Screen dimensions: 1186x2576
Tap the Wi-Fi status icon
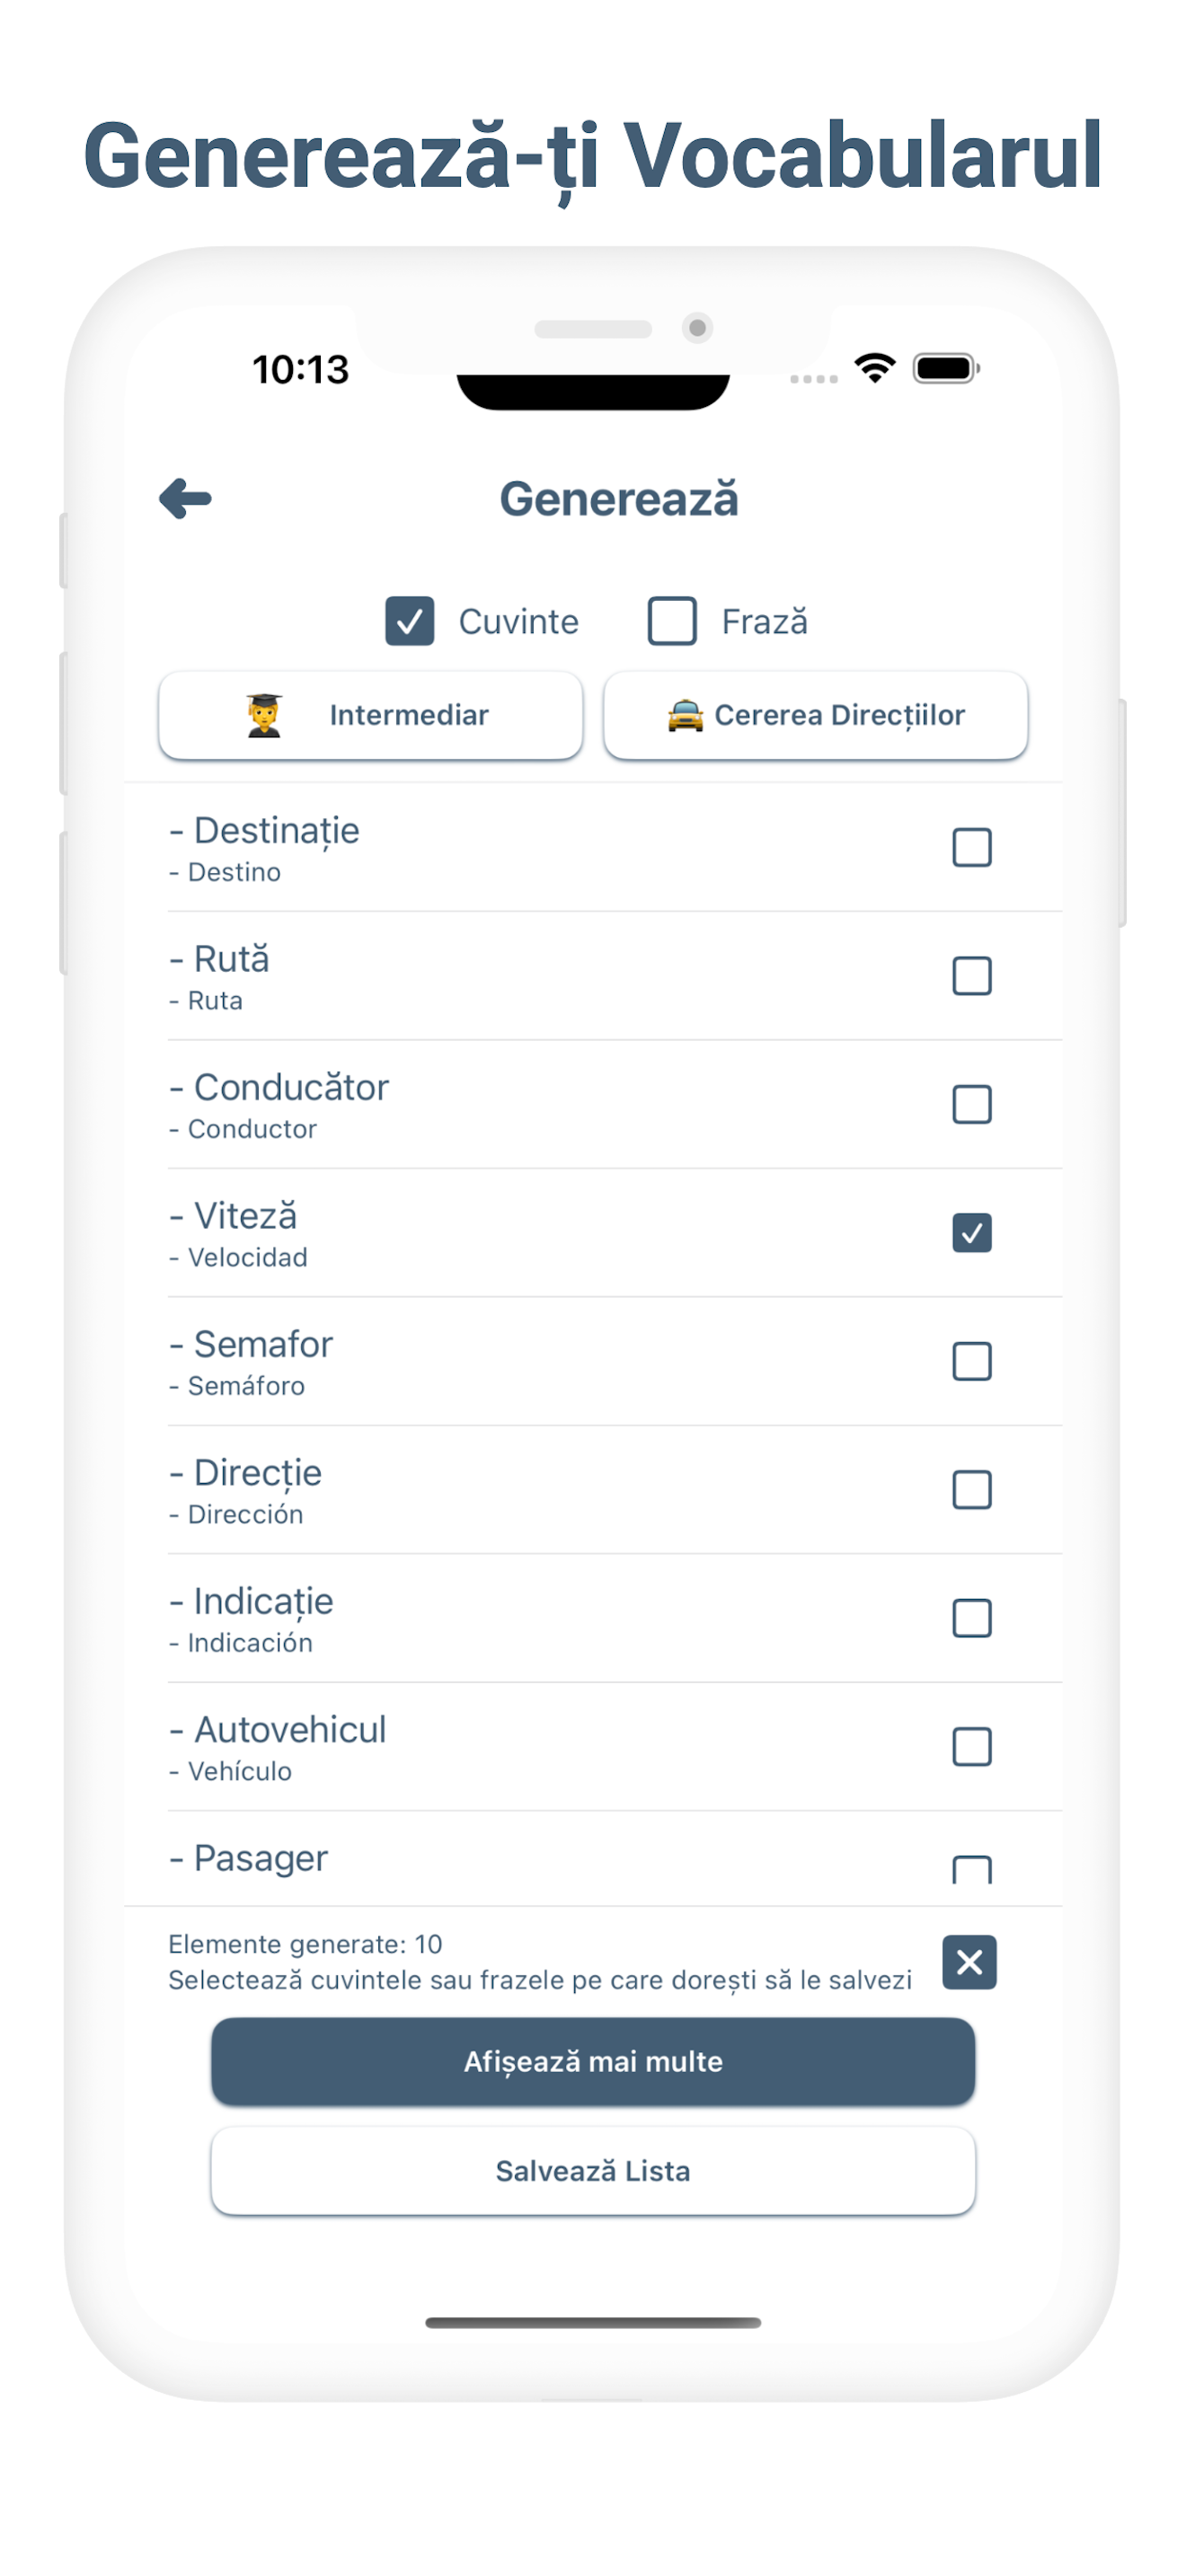[875, 368]
